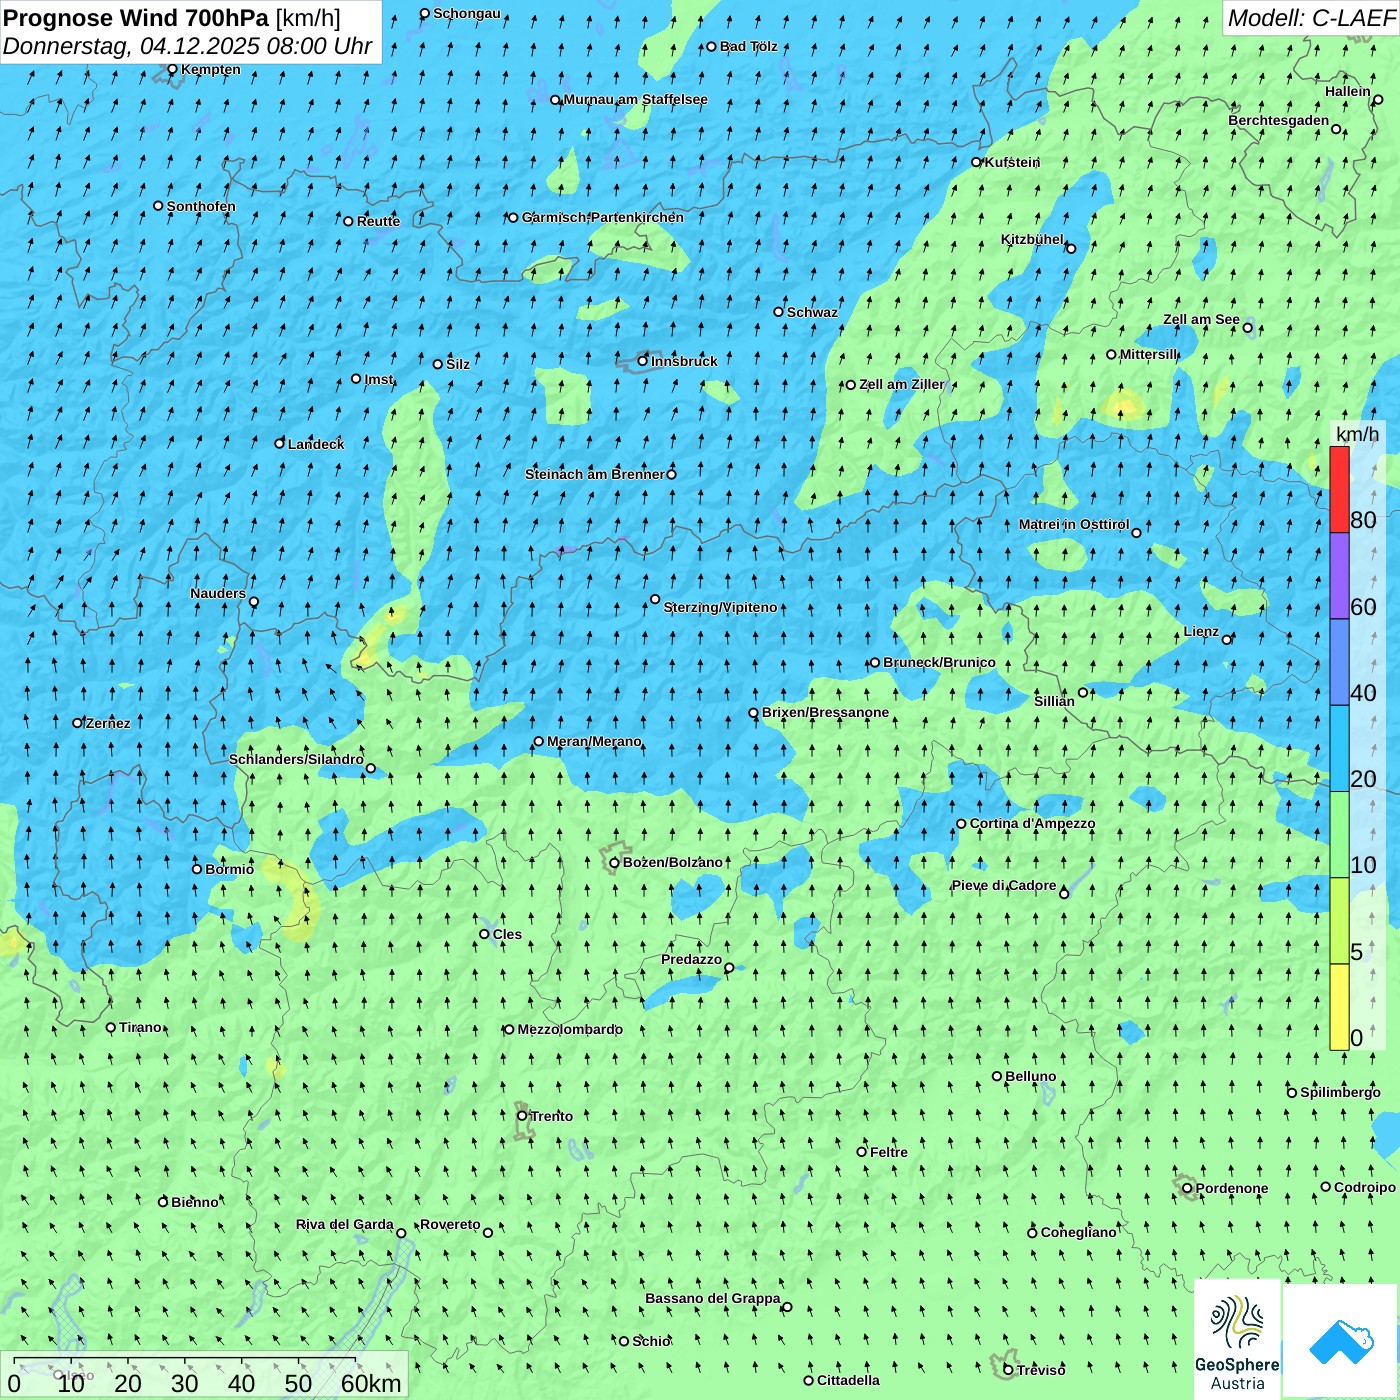Click the GeoSphere Austria logo
The width and height of the screenshot is (1400, 1400).
click(x=1237, y=1340)
